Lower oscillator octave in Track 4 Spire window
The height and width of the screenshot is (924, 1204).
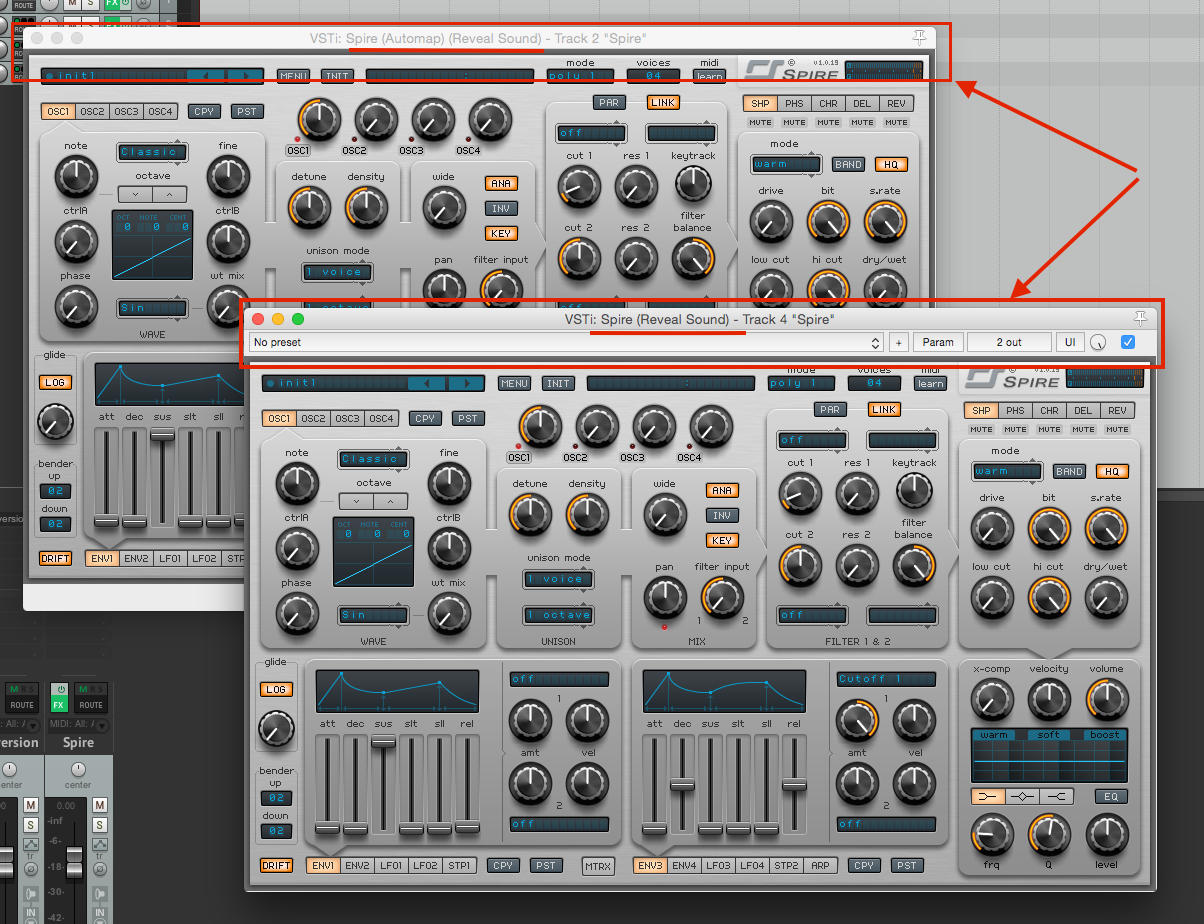click(x=355, y=501)
